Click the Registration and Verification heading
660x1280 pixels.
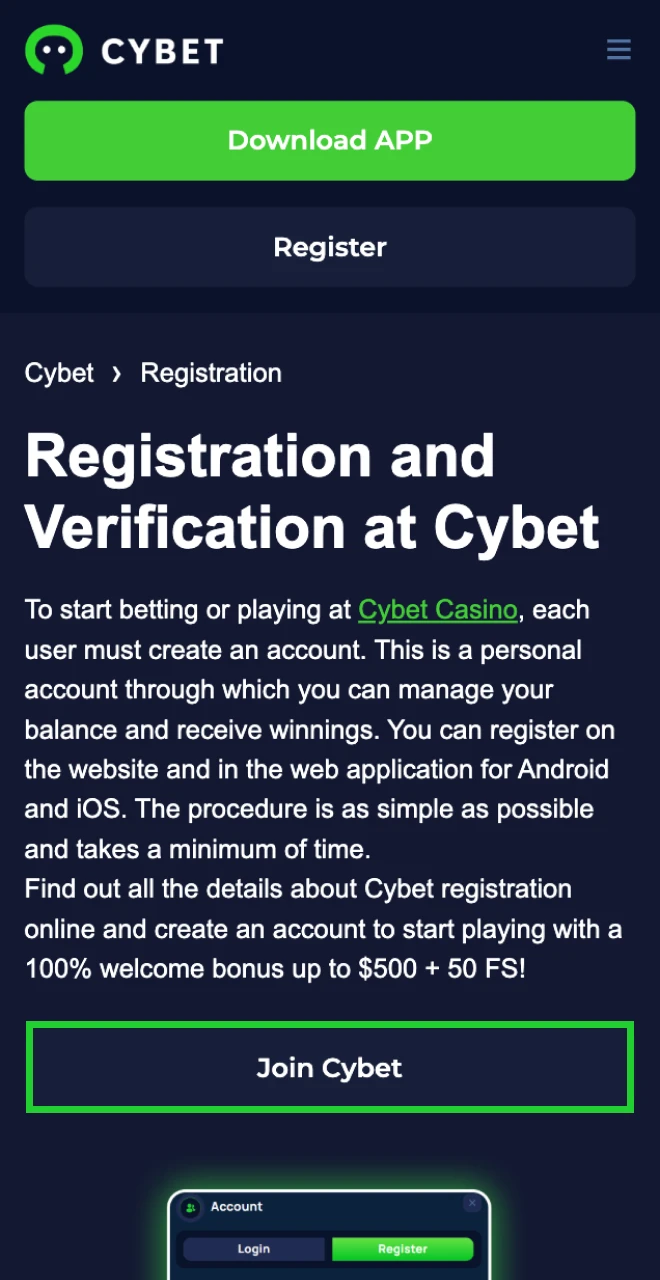[x=312, y=491]
